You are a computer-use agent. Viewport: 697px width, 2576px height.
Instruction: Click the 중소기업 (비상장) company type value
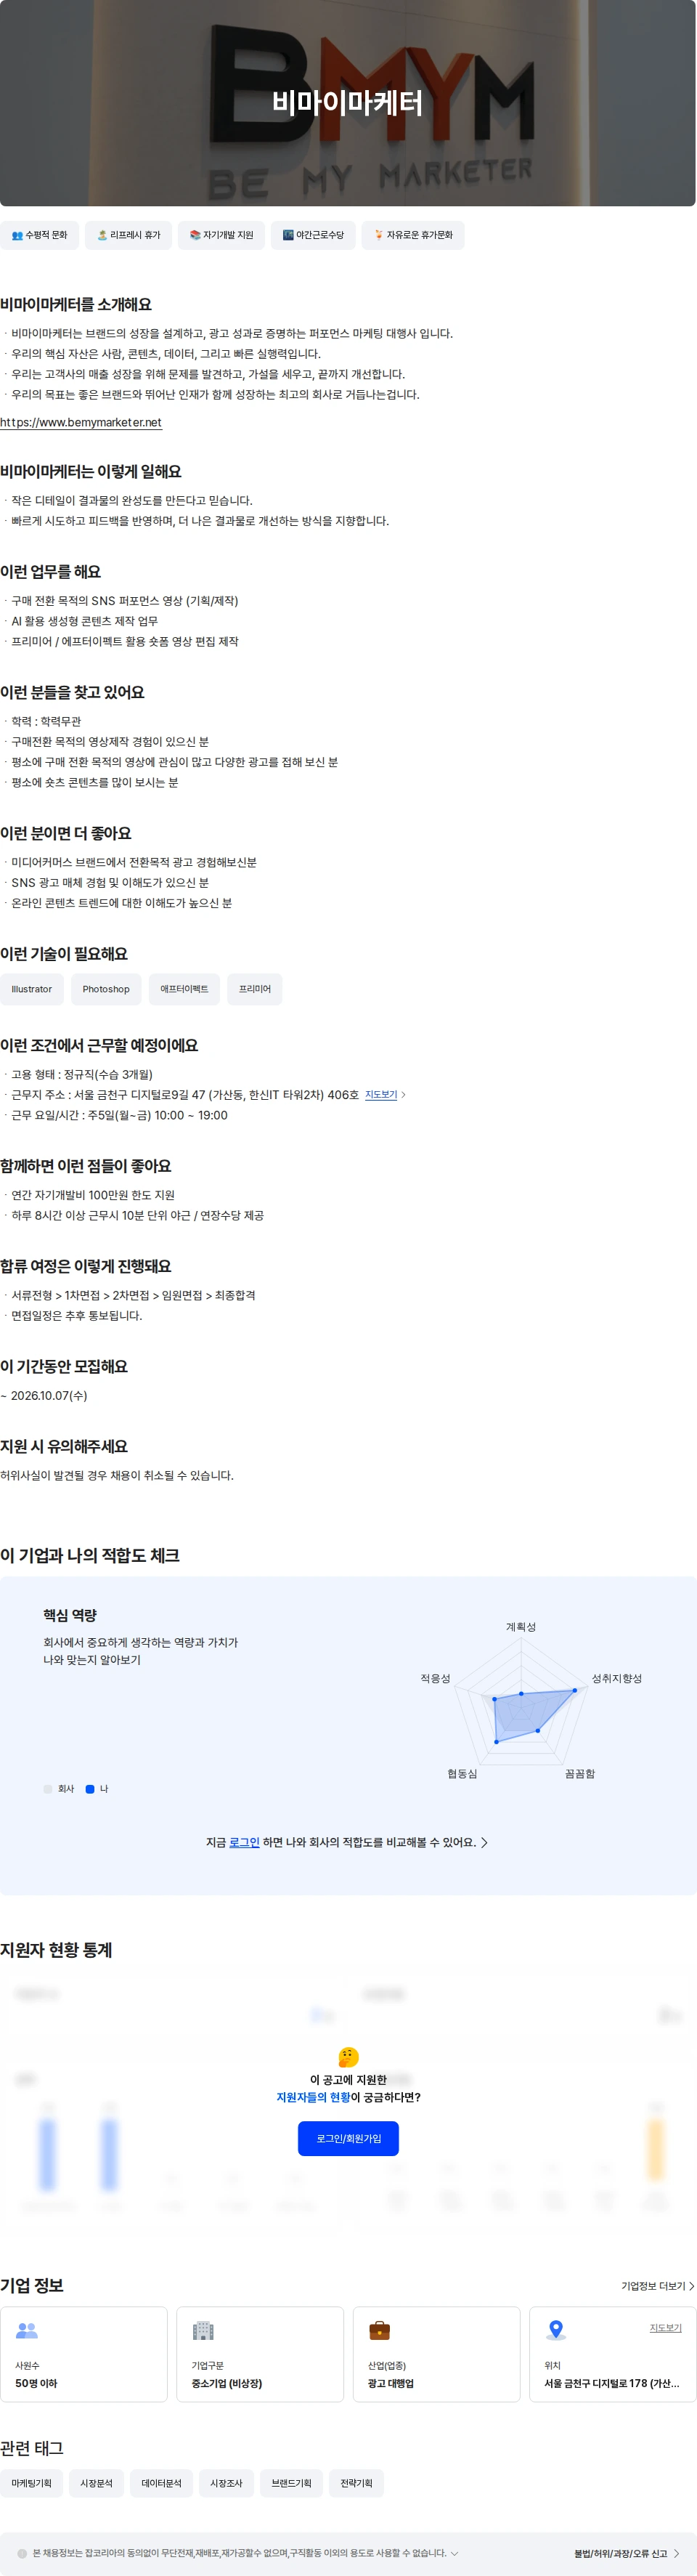[227, 2383]
